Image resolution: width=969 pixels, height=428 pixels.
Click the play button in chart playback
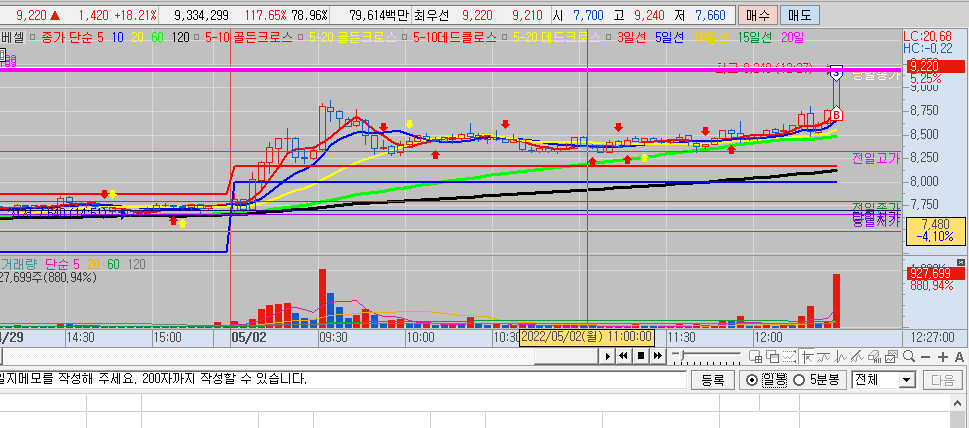click(607, 356)
